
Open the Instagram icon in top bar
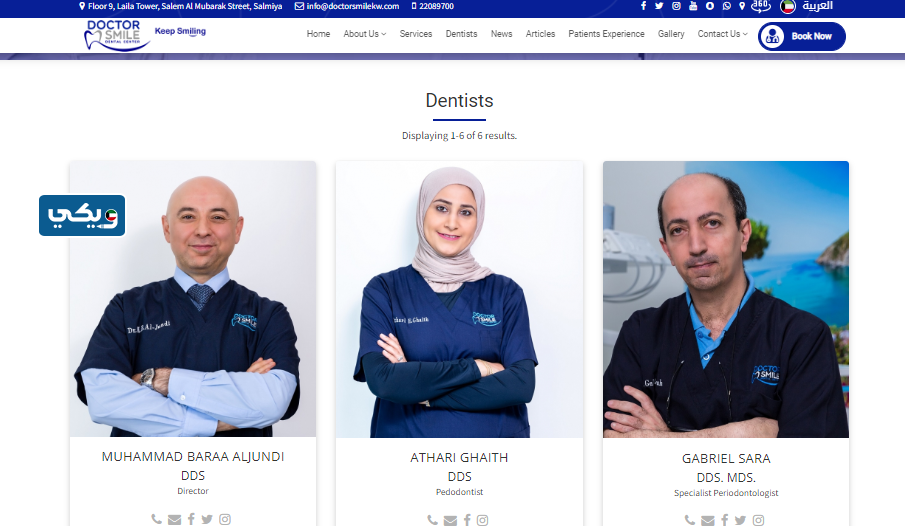(x=676, y=6)
